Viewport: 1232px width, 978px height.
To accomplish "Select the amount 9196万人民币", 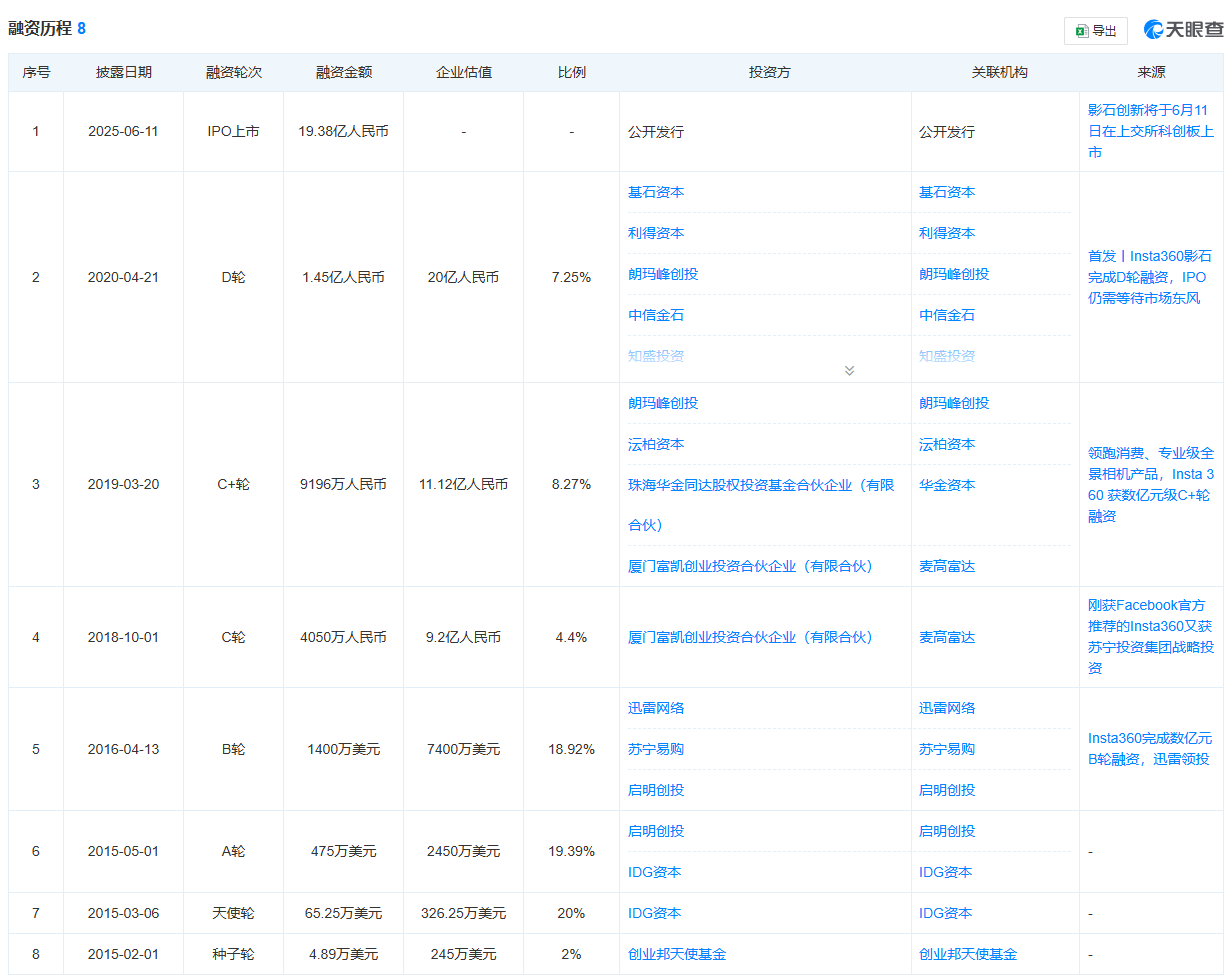I will tap(344, 484).
